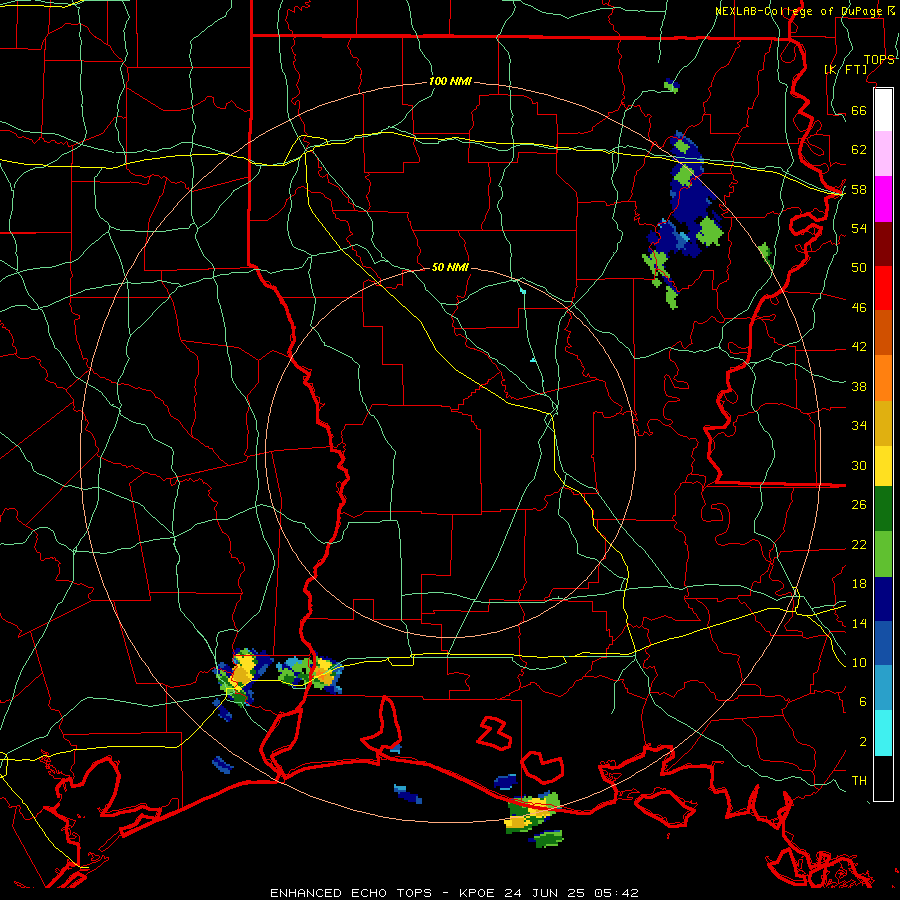
Task: Click the 14 legend value
Action: tap(859, 623)
